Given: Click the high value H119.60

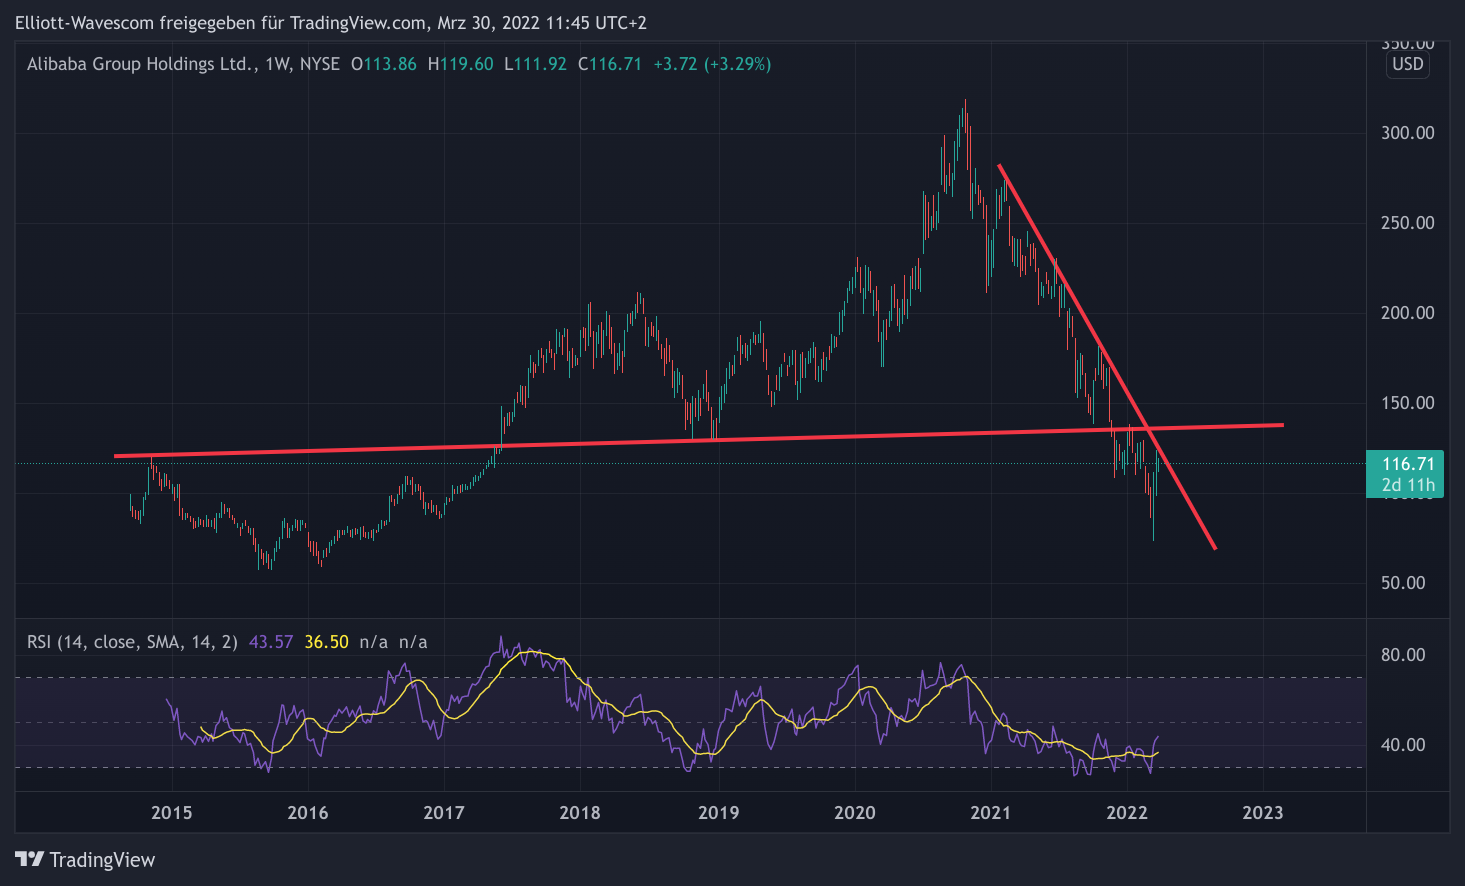Looking at the screenshot, I should (460, 64).
